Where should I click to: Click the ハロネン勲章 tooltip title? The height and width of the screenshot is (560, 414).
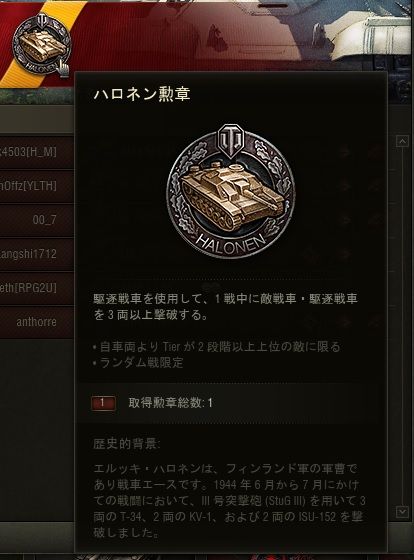click(x=142, y=94)
